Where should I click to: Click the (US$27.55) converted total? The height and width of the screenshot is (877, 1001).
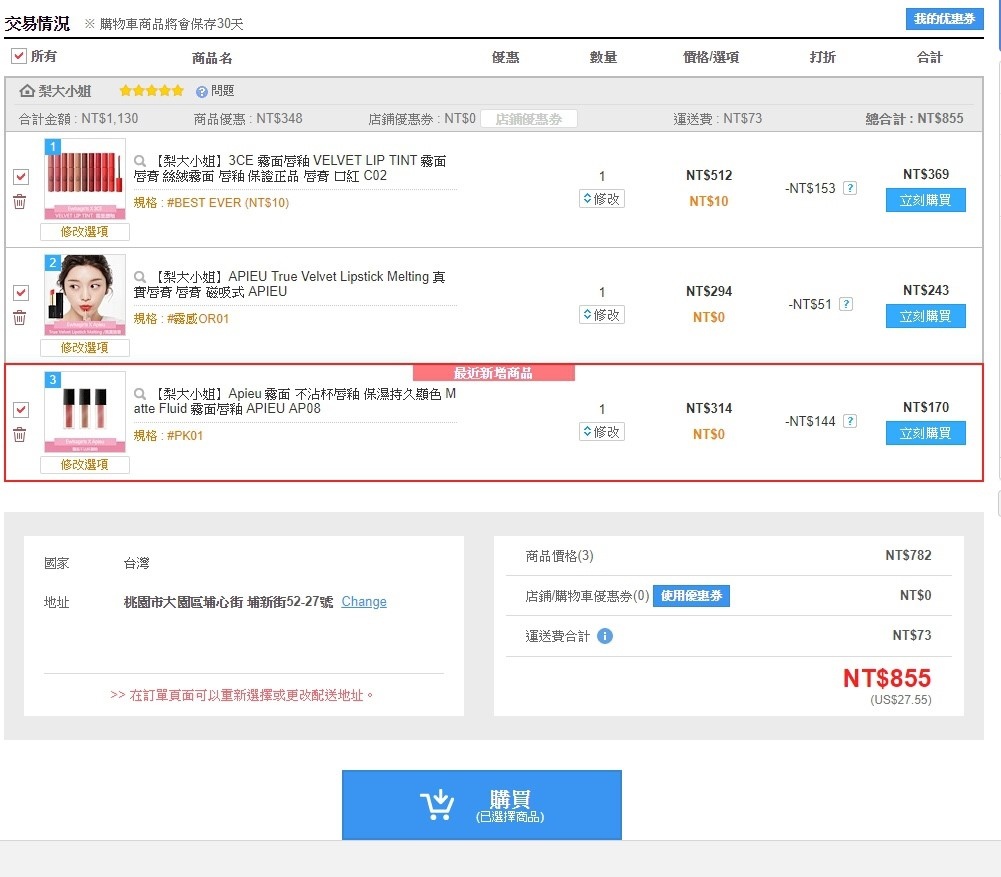coord(901,700)
